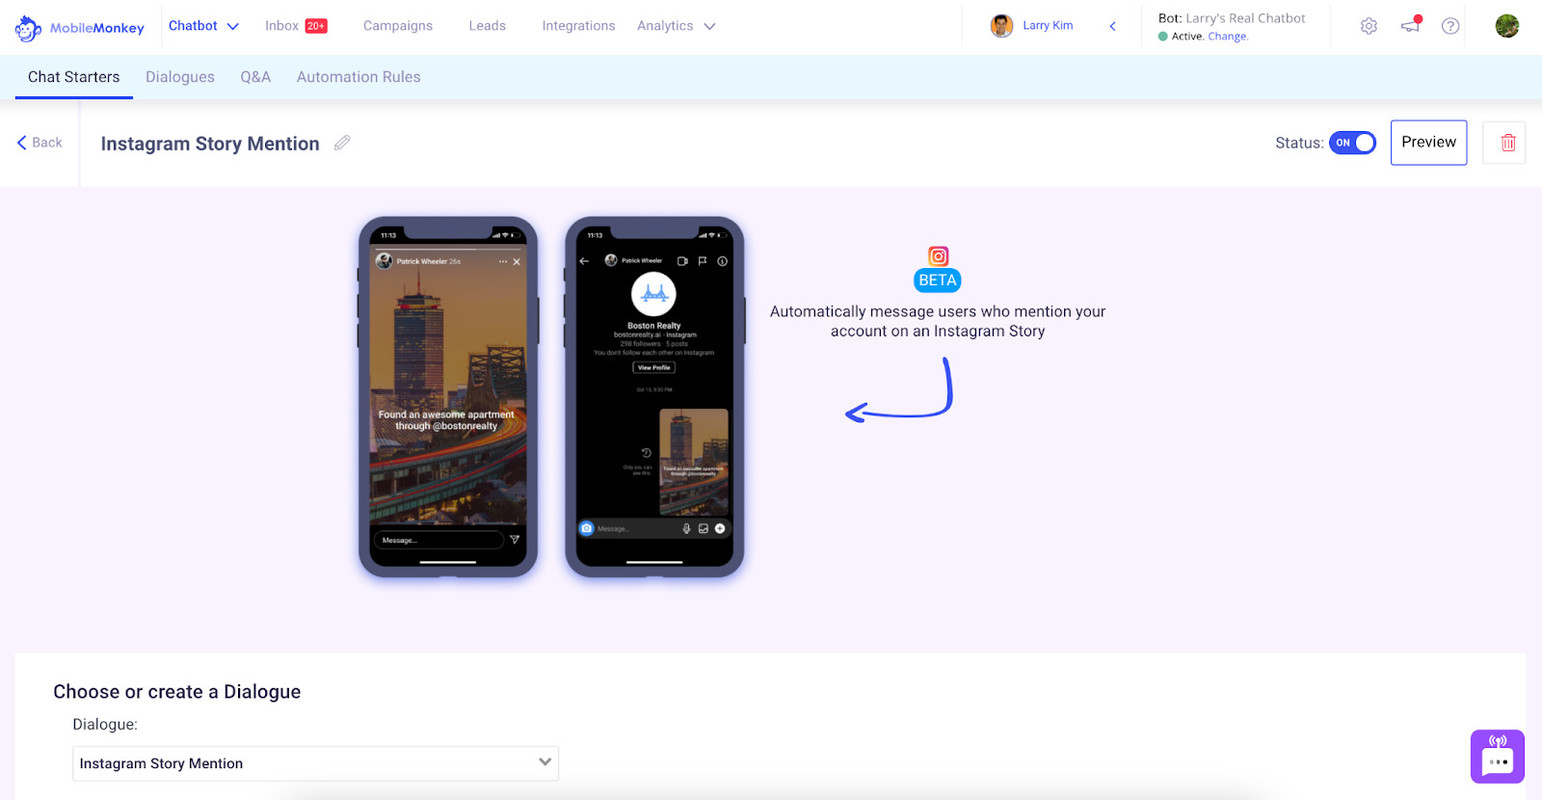Toggle the Status switch to off

[1353, 142]
